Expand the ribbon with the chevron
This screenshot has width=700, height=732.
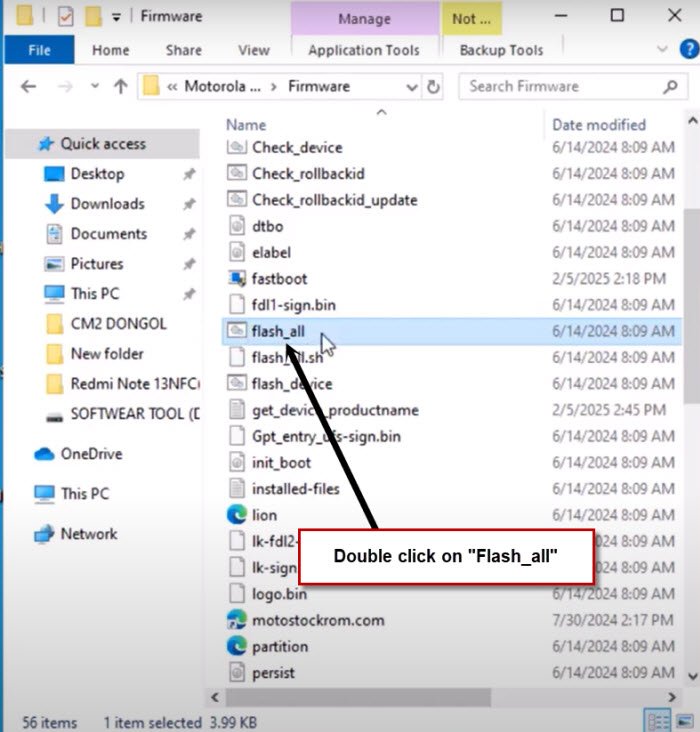662,49
